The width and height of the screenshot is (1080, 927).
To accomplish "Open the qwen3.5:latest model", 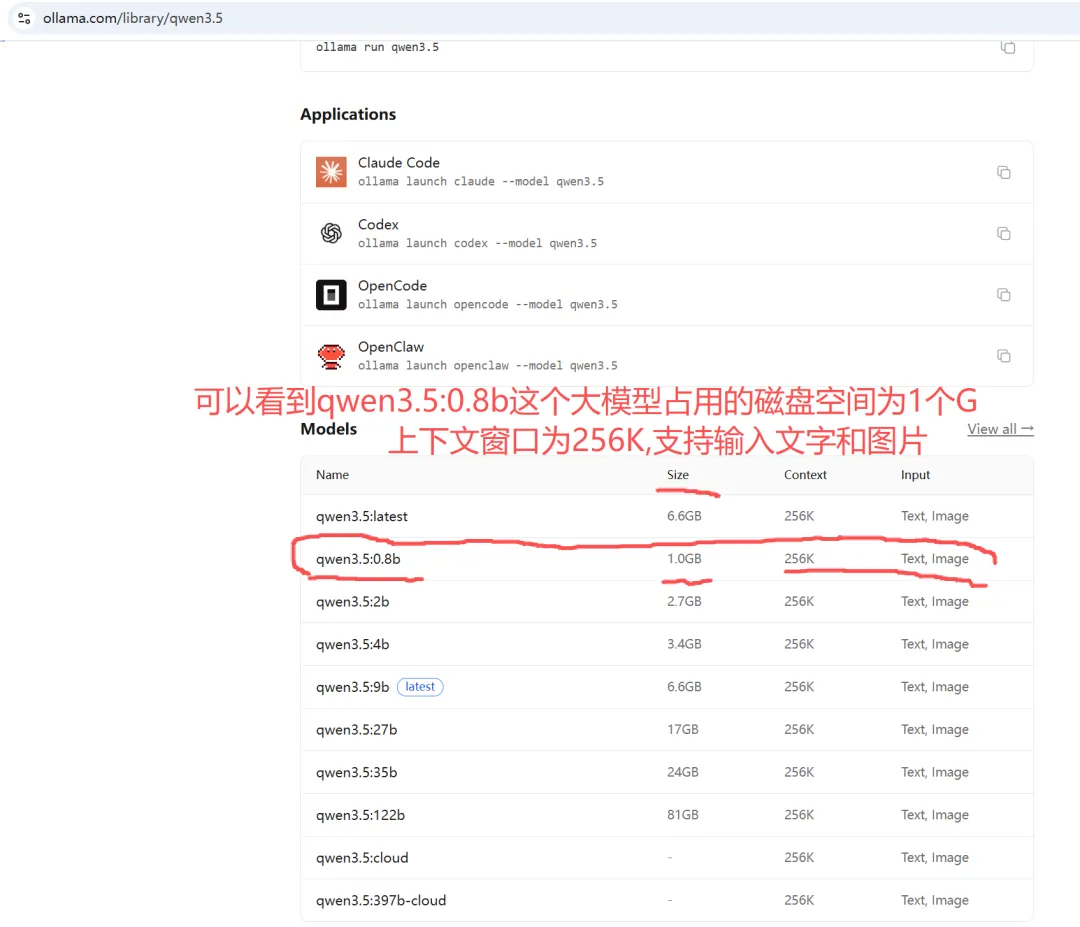I will tap(362, 517).
